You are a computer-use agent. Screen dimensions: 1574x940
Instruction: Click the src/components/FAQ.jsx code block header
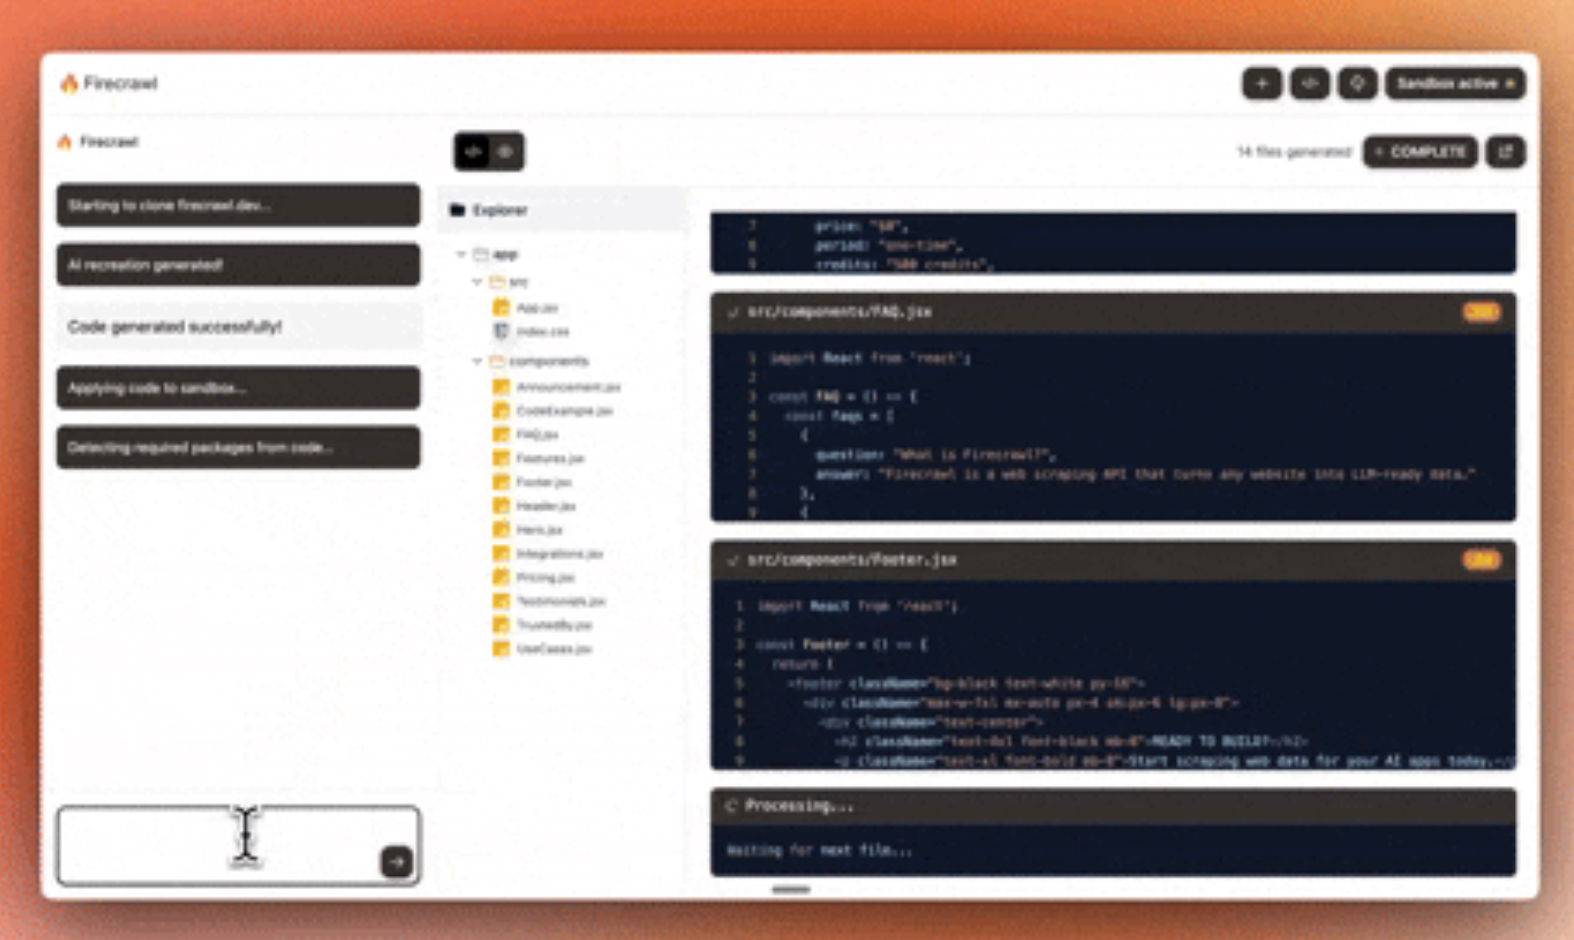(x=1113, y=312)
